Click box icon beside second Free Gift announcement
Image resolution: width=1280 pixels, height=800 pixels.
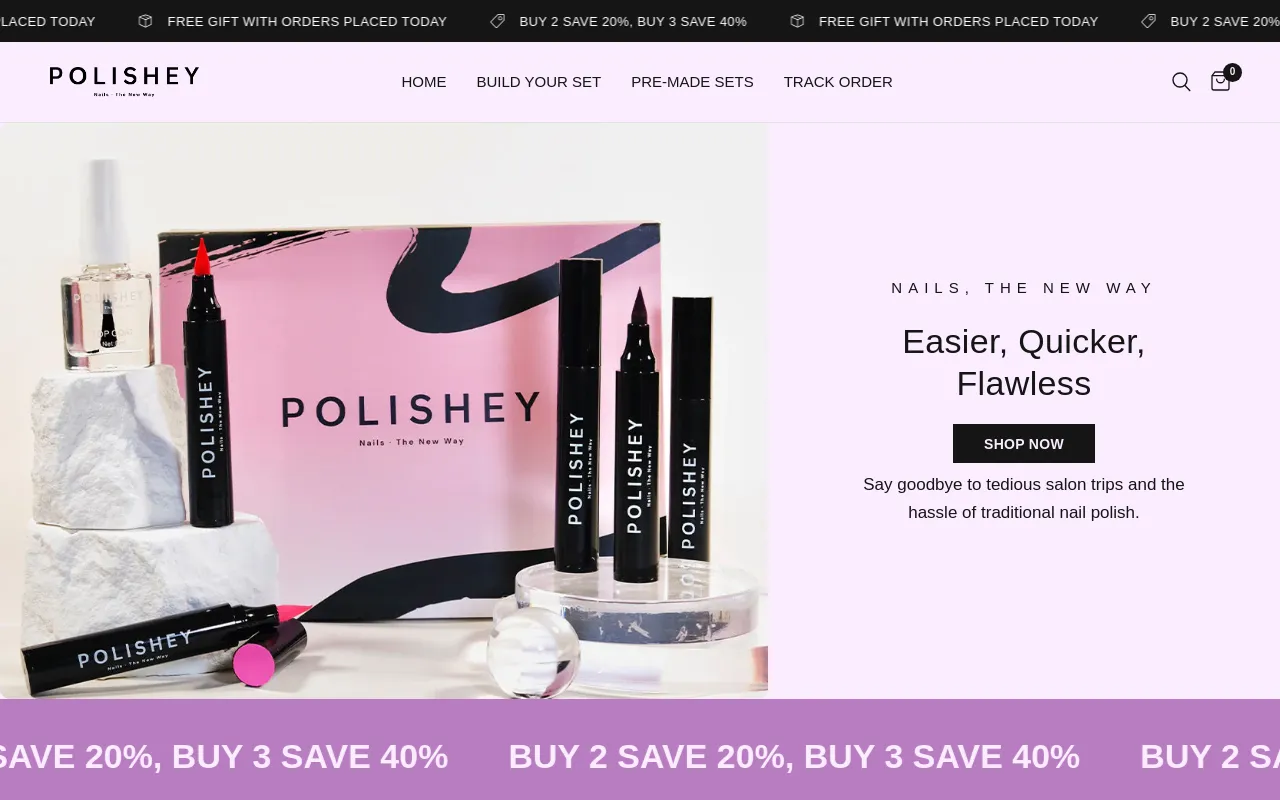[797, 21]
